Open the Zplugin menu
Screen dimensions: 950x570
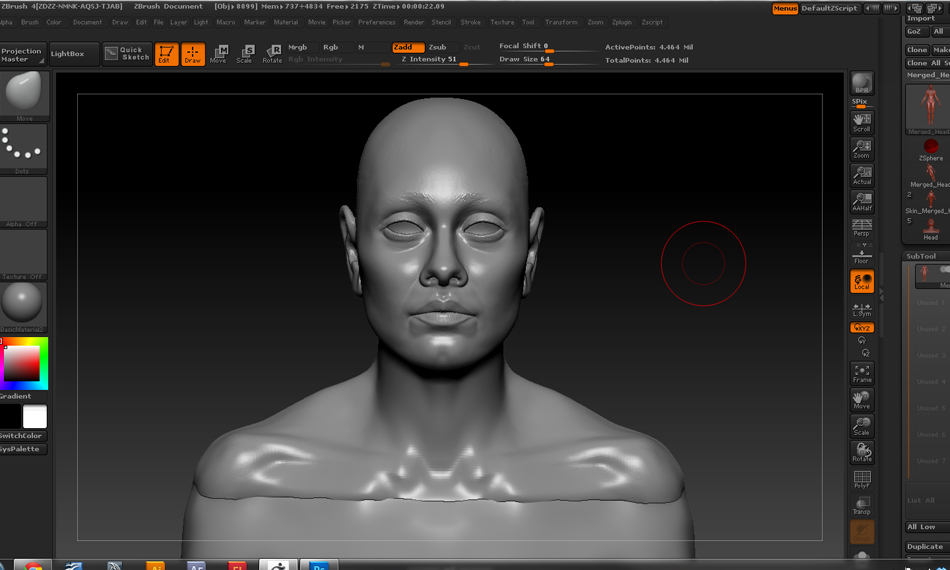pos(622,22)
